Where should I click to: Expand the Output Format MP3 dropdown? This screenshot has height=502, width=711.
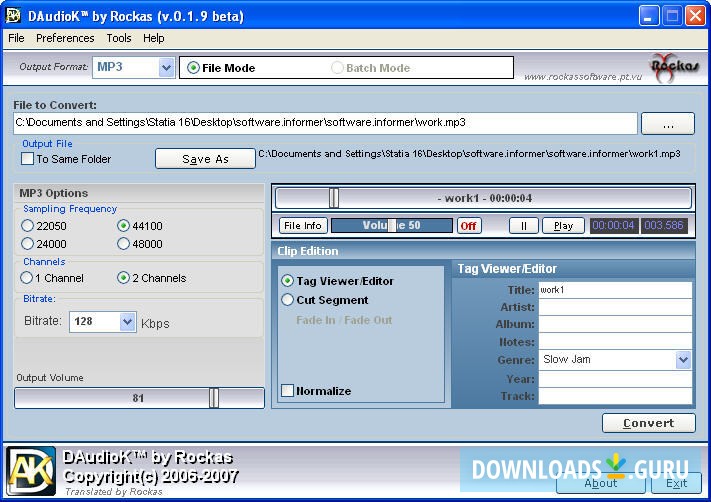click(x=166, y=68)
